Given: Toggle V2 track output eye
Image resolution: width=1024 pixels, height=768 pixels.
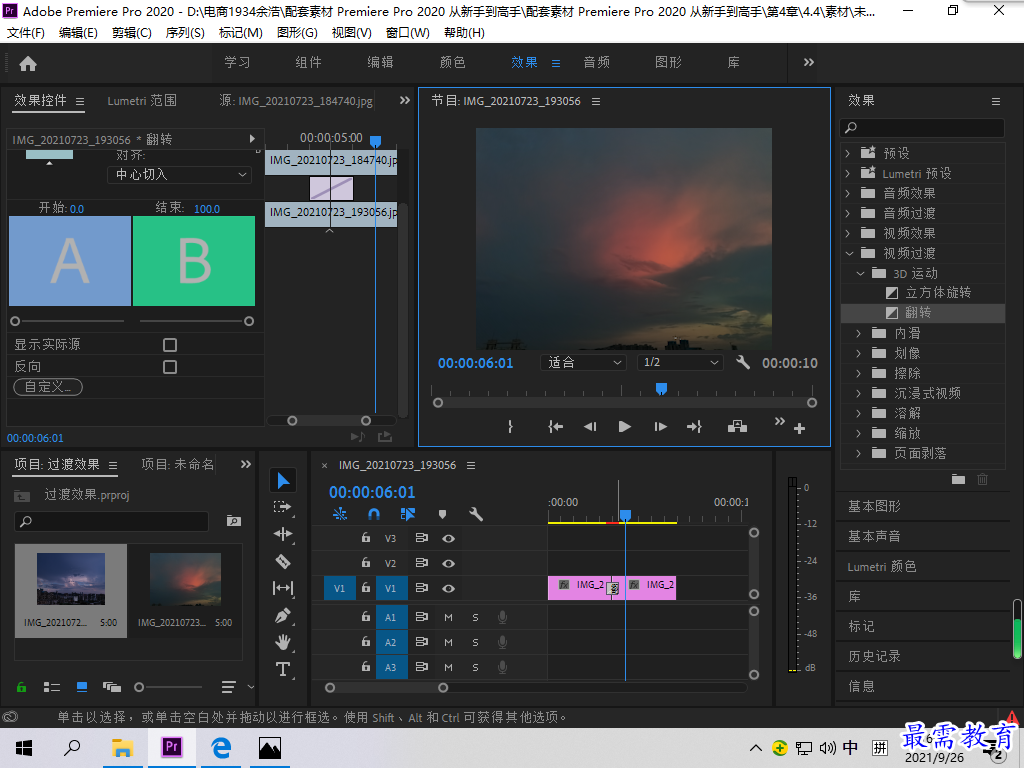Looking at the screenshot, I should [448, 564].
